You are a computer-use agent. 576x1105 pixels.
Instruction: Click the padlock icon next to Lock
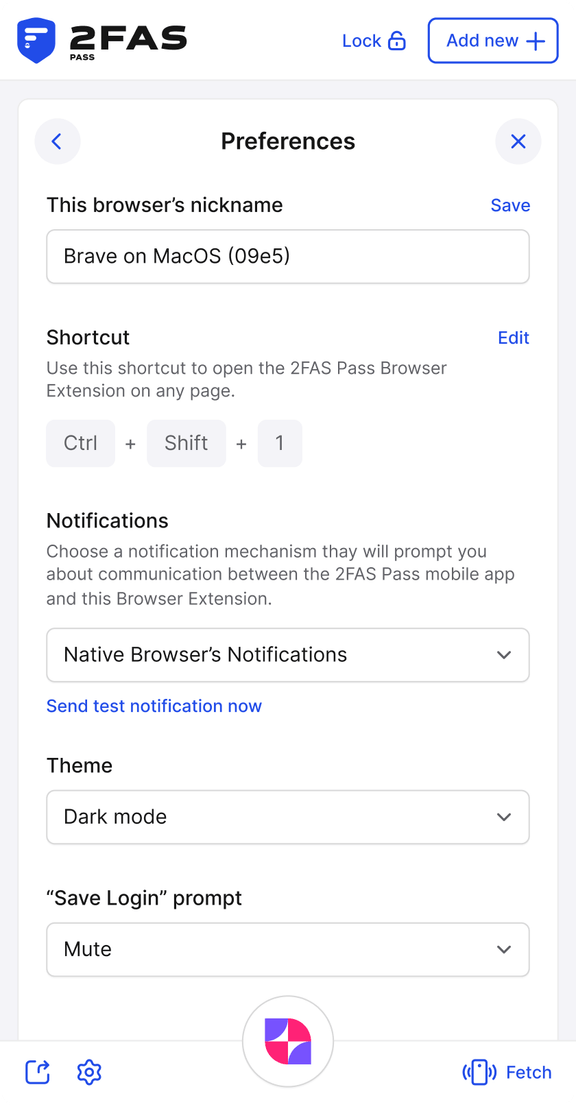pyautogui.click(x=400, y=41)
